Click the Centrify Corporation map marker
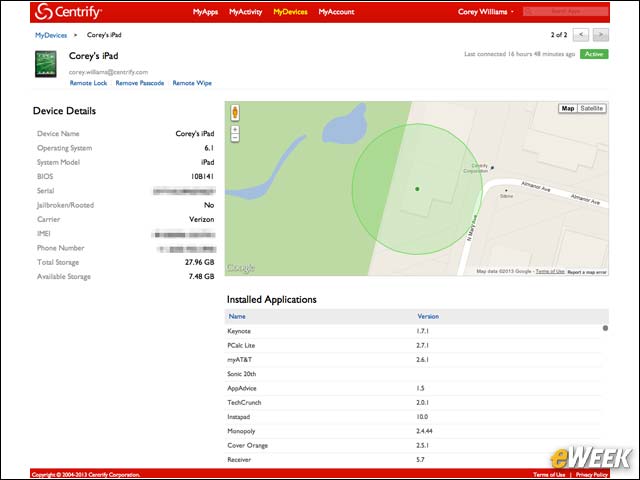 click(493, 167)
